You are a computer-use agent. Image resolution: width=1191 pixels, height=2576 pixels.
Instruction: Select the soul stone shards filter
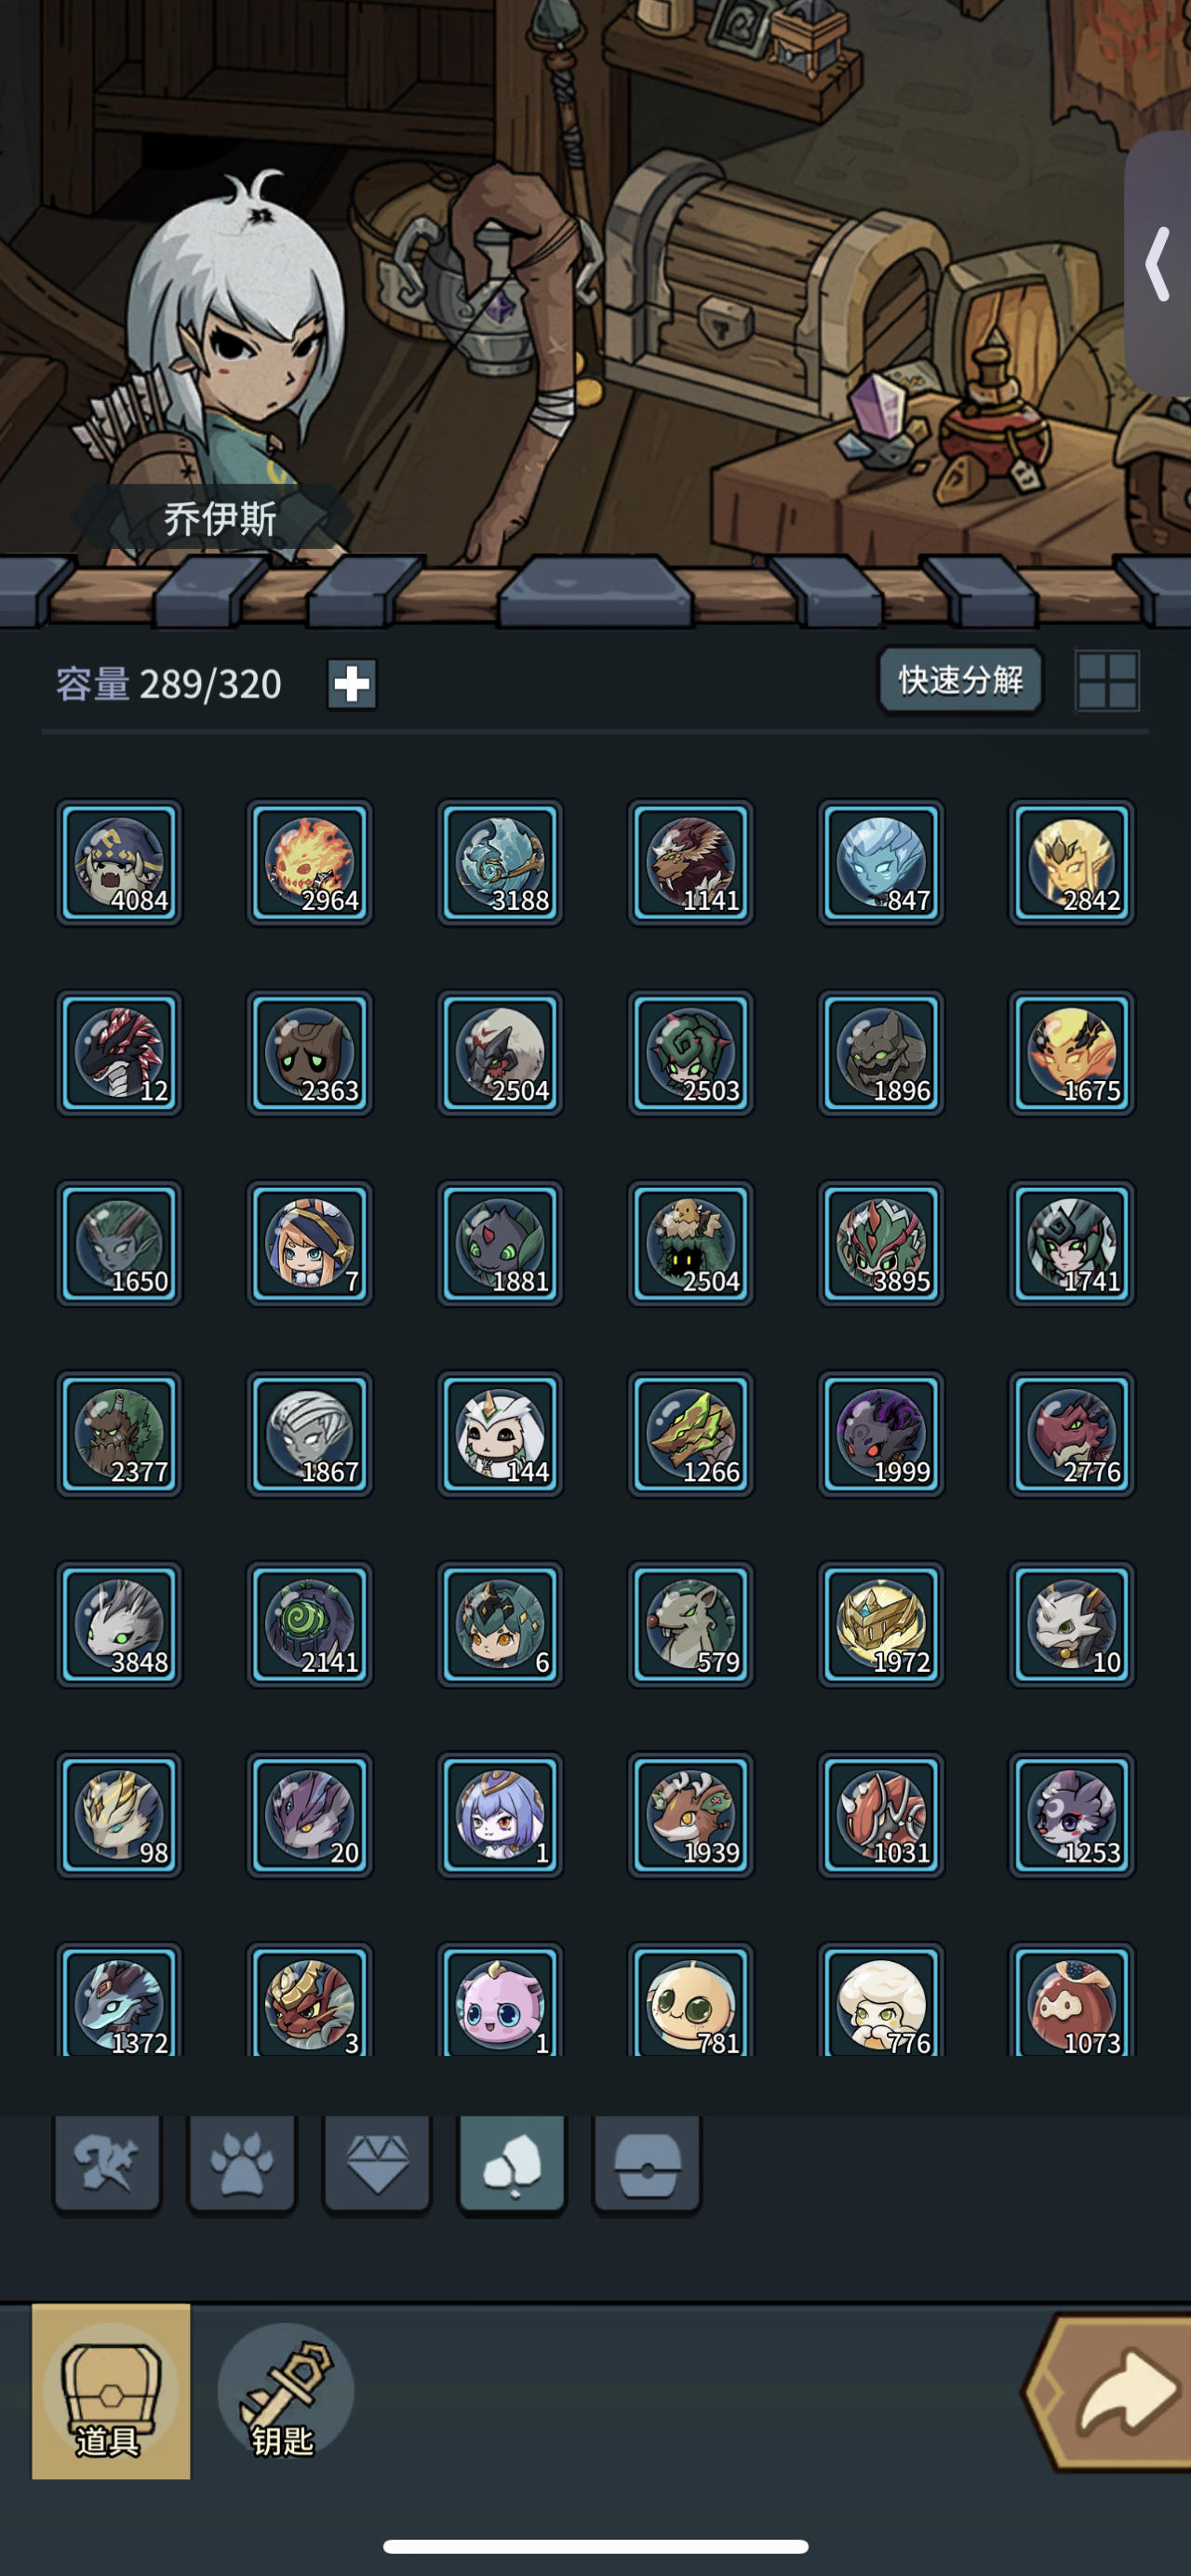[x=512, y=2165]
